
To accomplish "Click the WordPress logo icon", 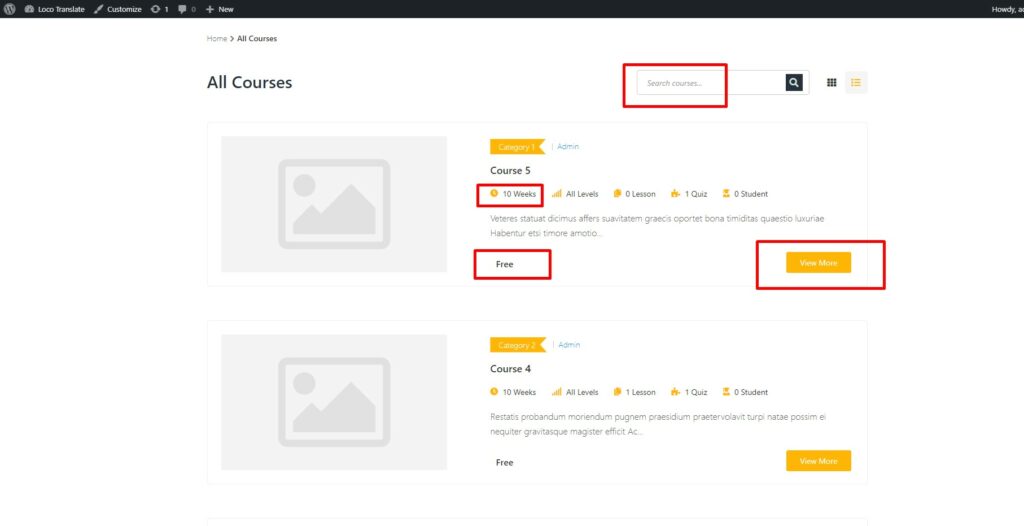I will click(10, 9).
